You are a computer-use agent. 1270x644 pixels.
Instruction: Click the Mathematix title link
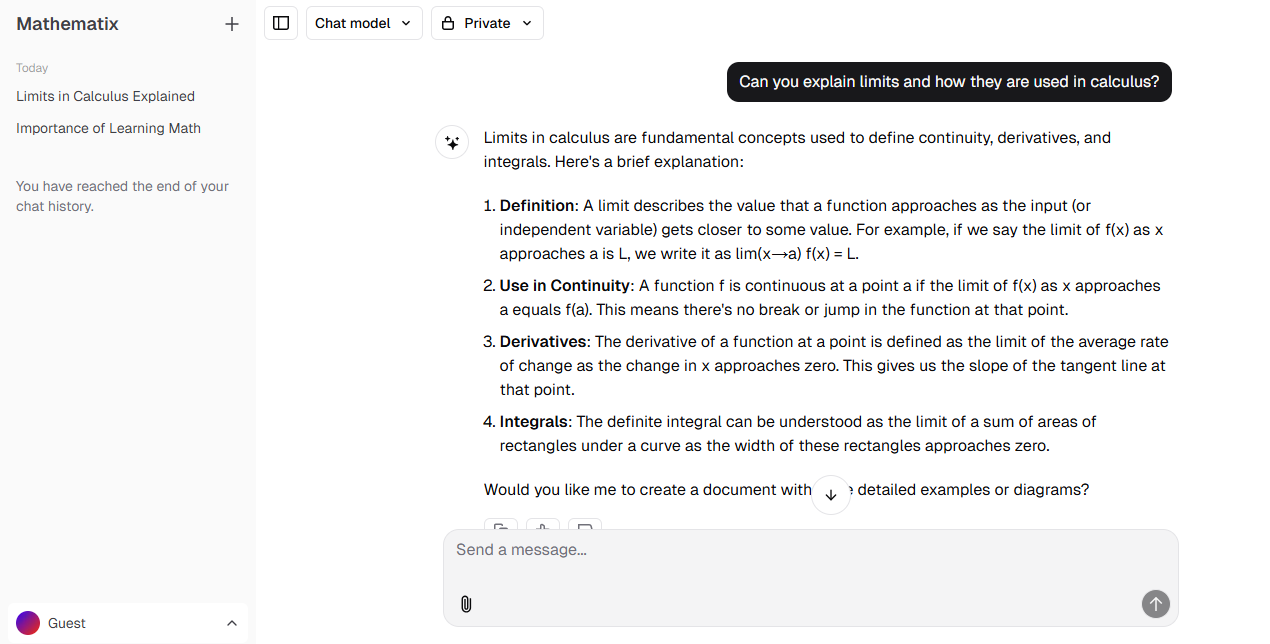coord(67,24)
